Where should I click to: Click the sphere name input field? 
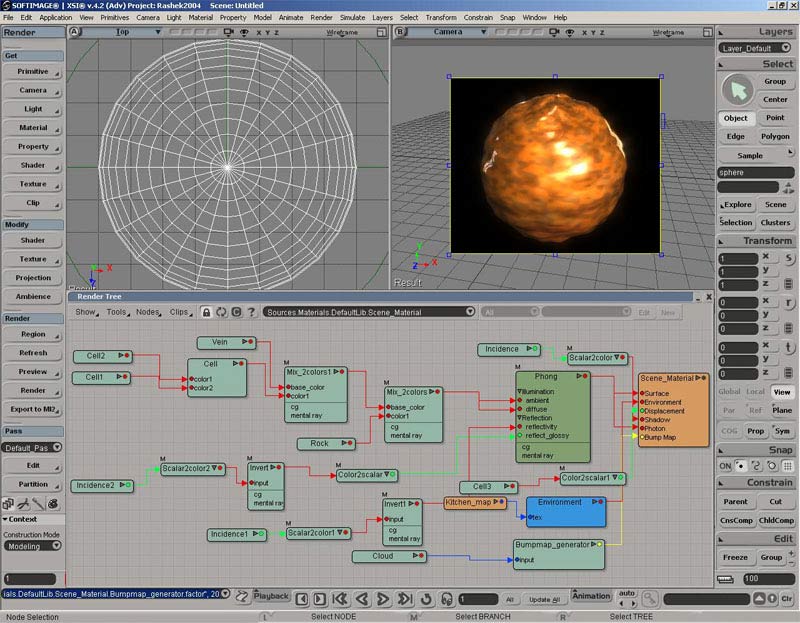tap(756, 172)
